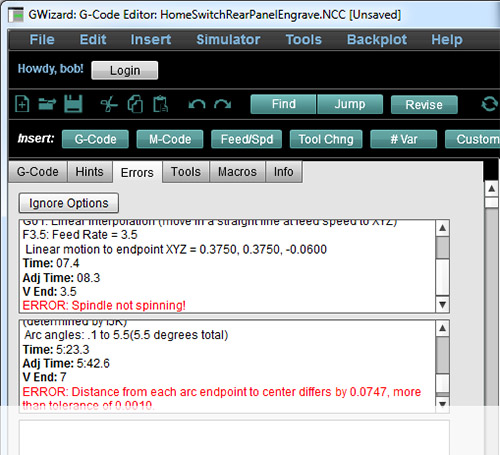500x455 pixels.
Task: Open a file with the folder icon
Action: [x=47, y=104]
